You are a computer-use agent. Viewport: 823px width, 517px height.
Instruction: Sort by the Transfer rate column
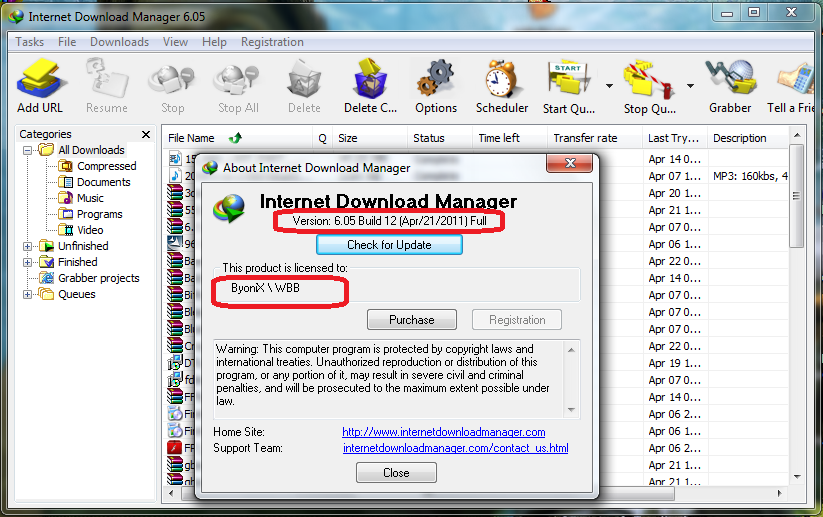click(x=595, y=138)
